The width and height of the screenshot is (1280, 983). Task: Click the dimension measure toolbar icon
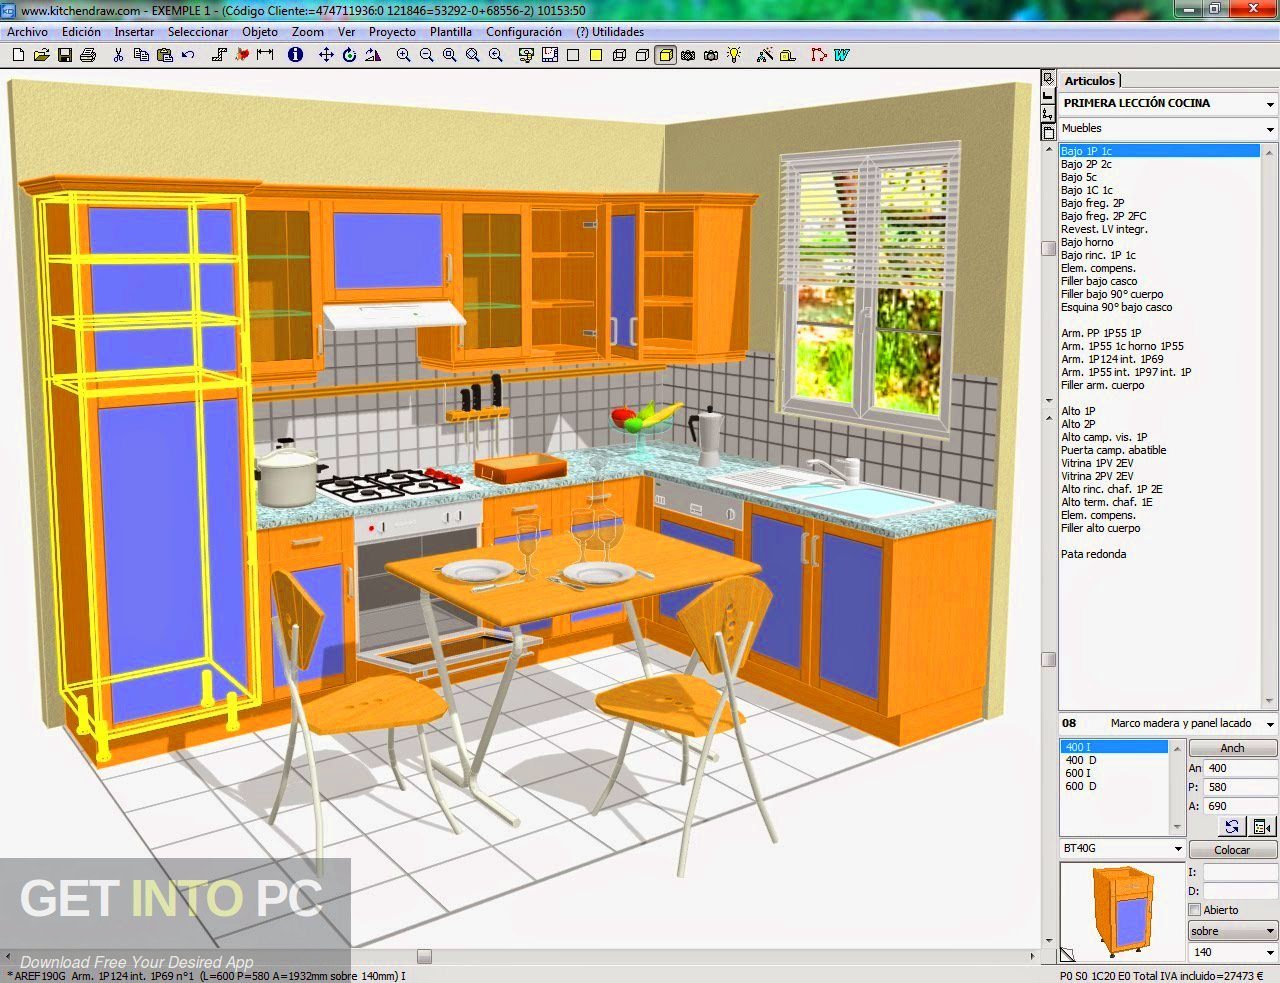pos(265,55)
